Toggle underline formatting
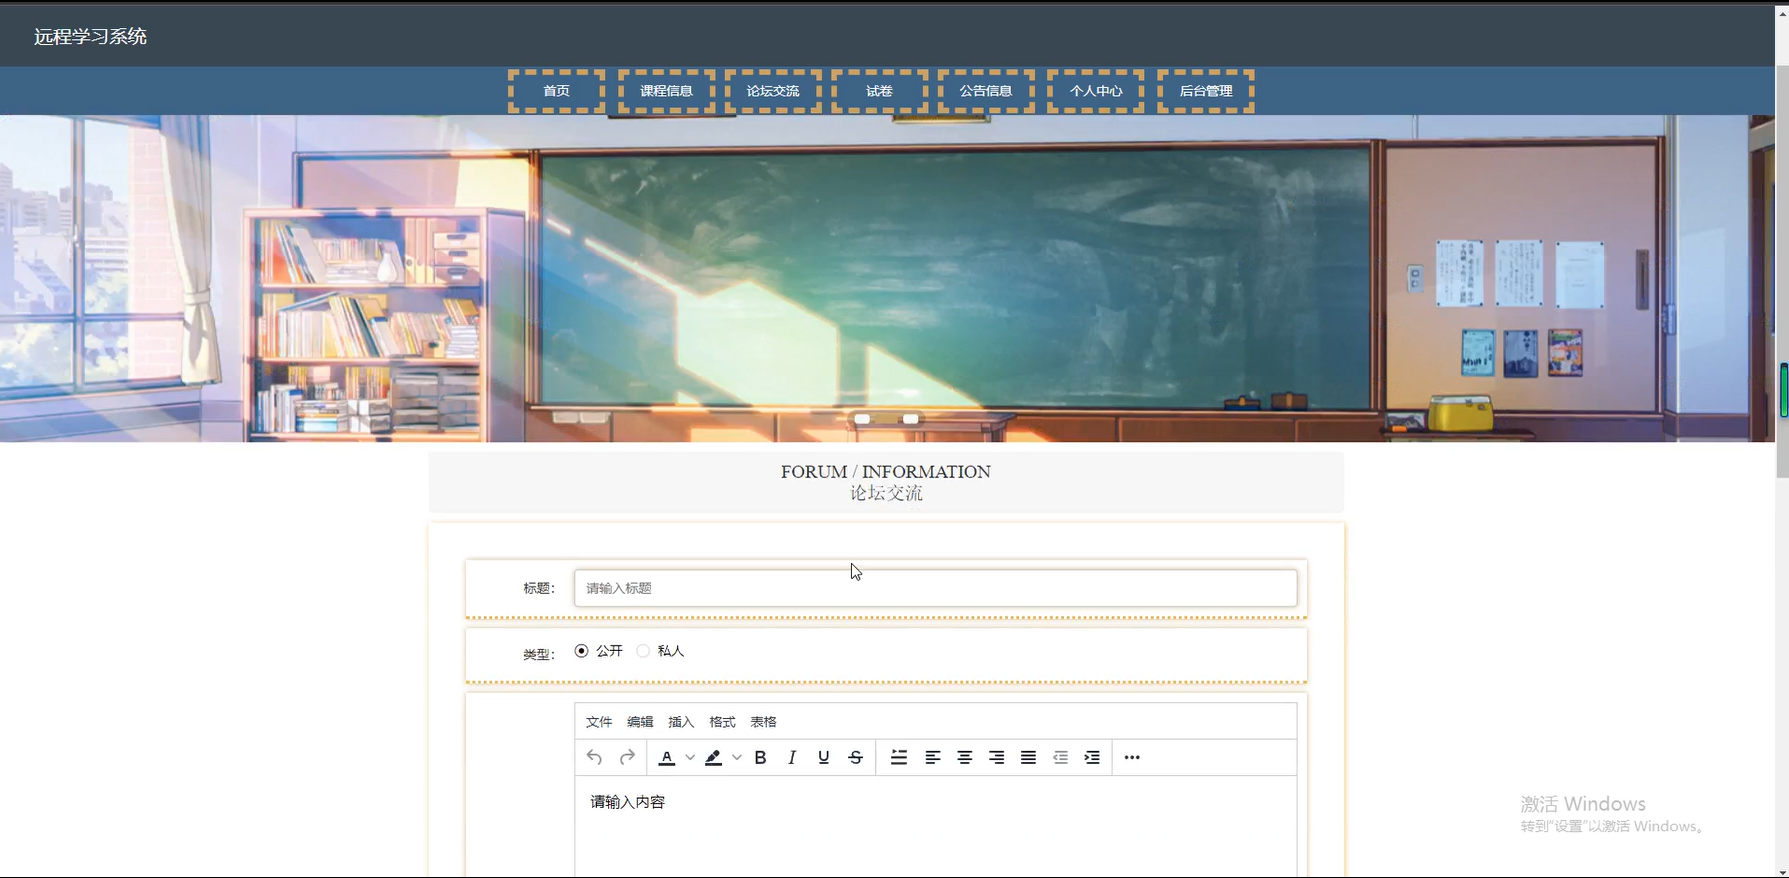This screenshot has height=878, width=1789. point(824,757)
